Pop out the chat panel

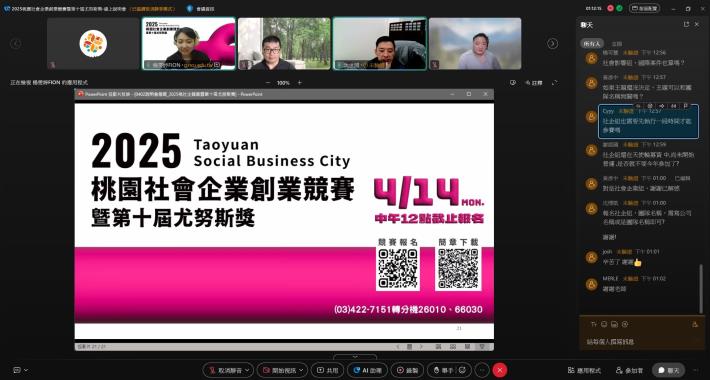tap(686, 24)
